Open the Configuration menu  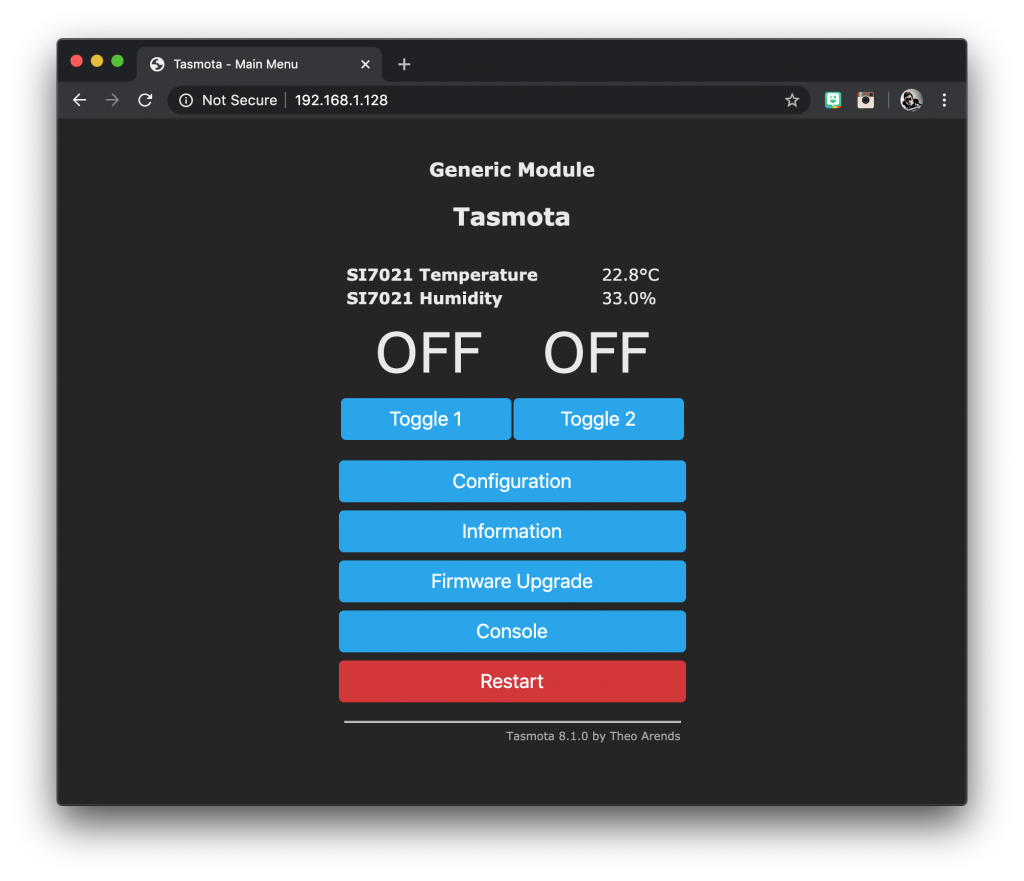(x=512, y=481)
